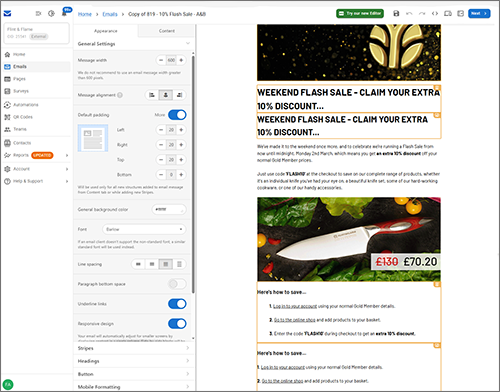Increase the Message width value
Image resolution: width=500 pixels, height=392 pixels.
(x=181, y=60)
